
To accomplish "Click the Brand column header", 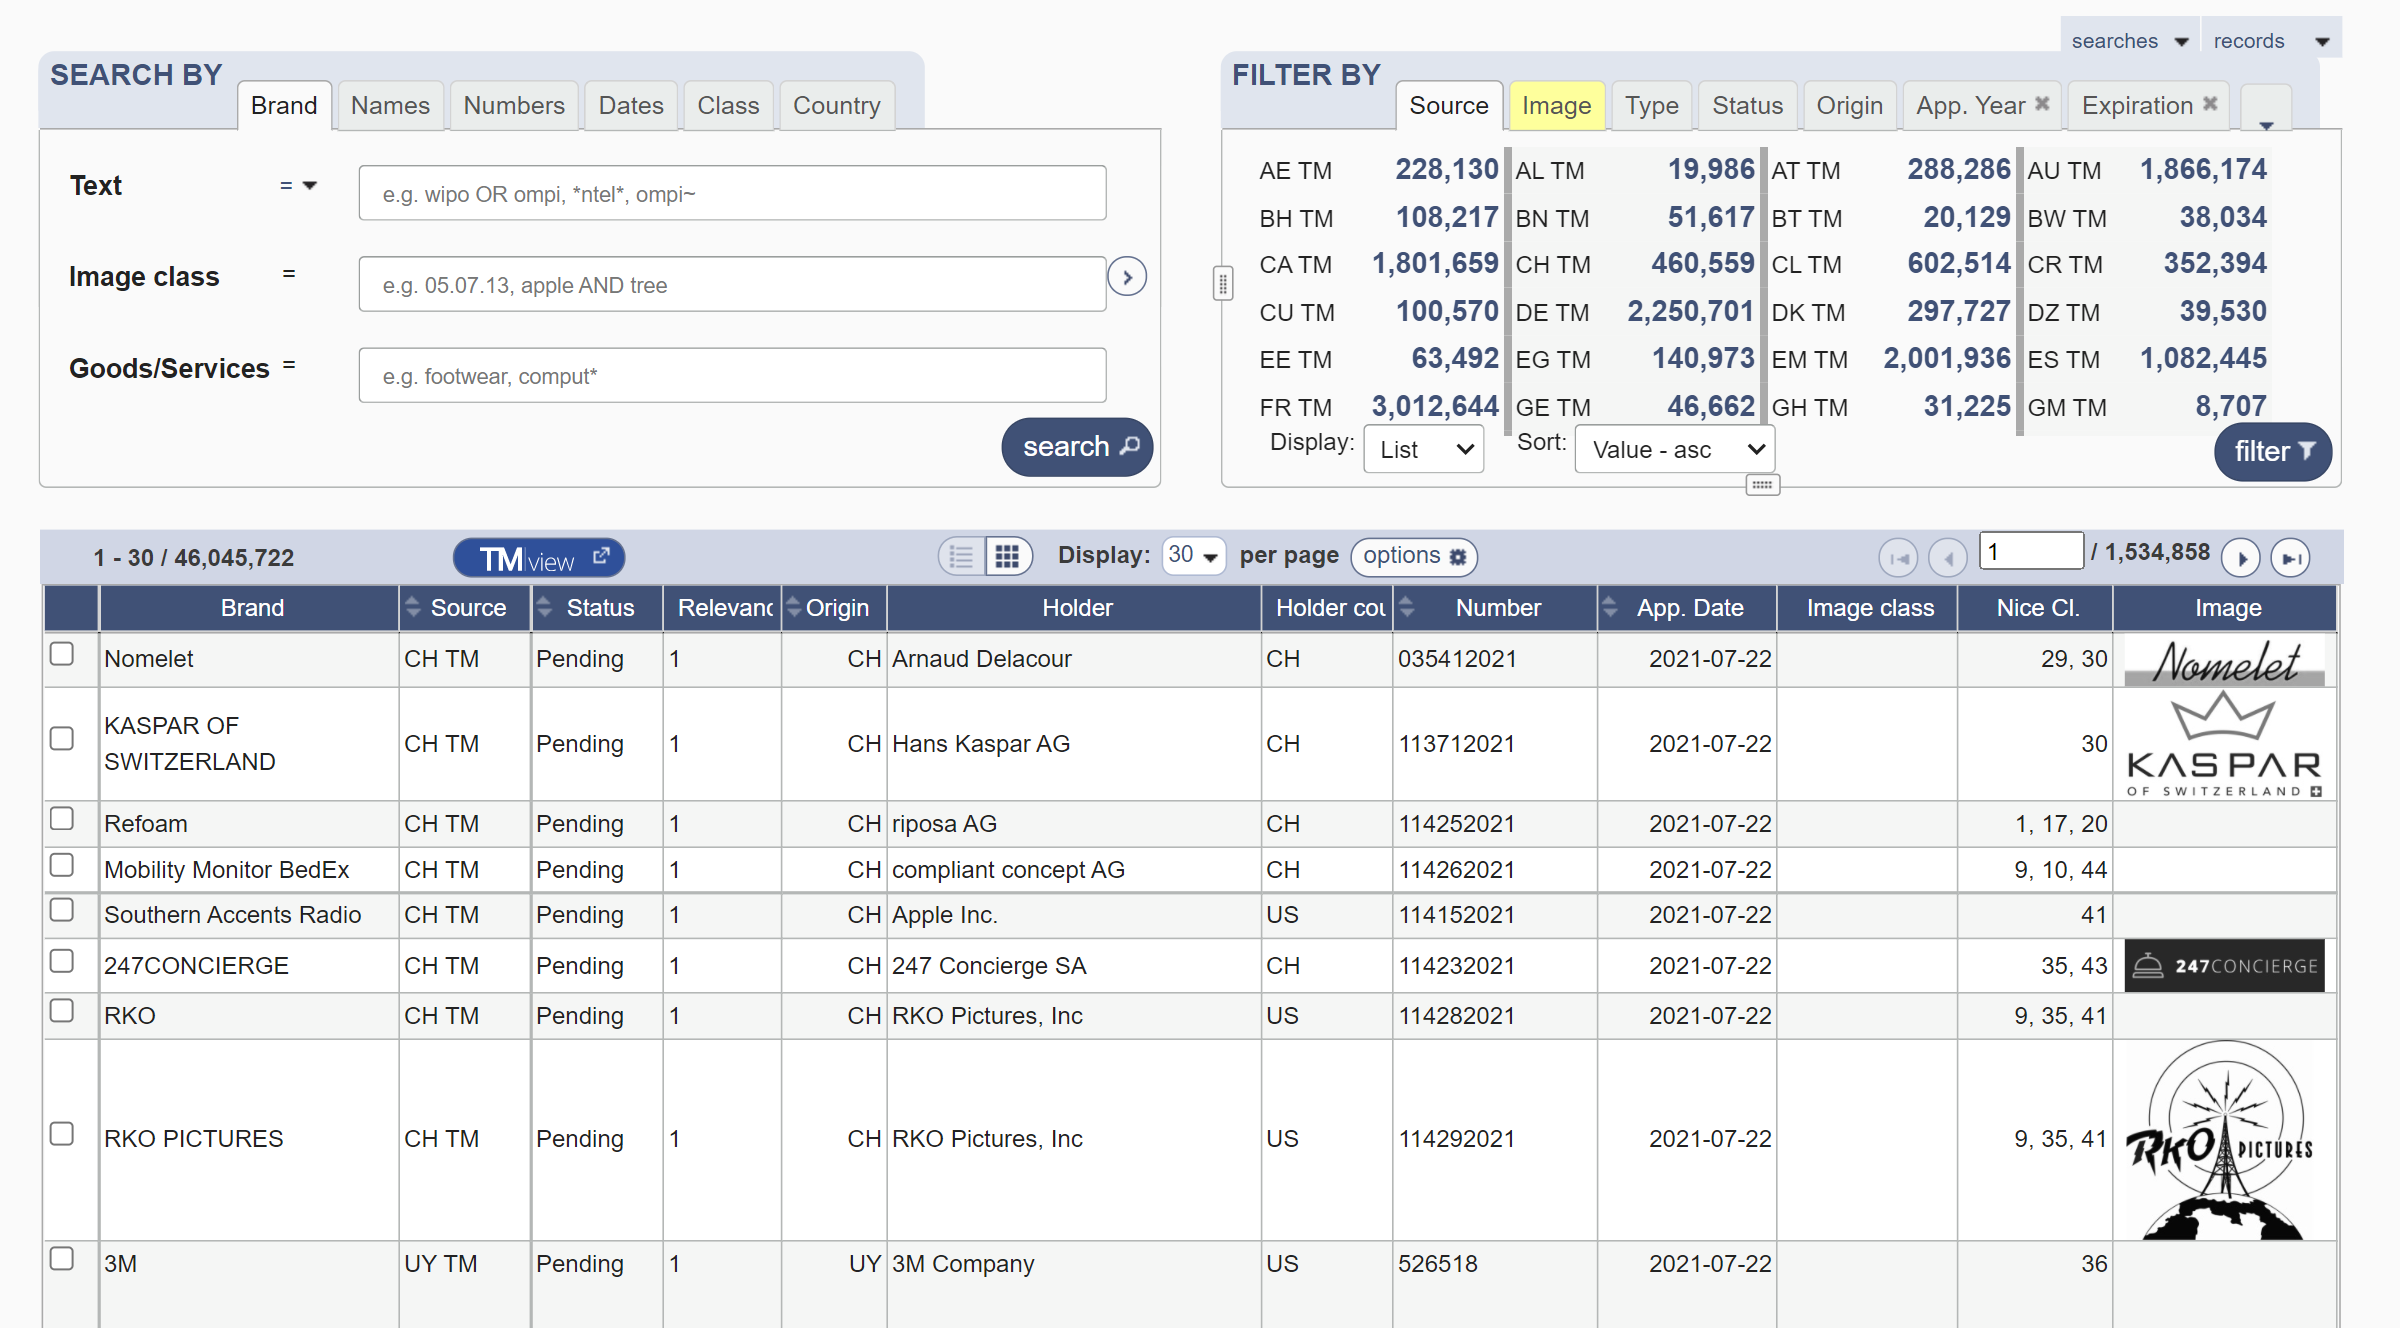I will pos(252,607).
